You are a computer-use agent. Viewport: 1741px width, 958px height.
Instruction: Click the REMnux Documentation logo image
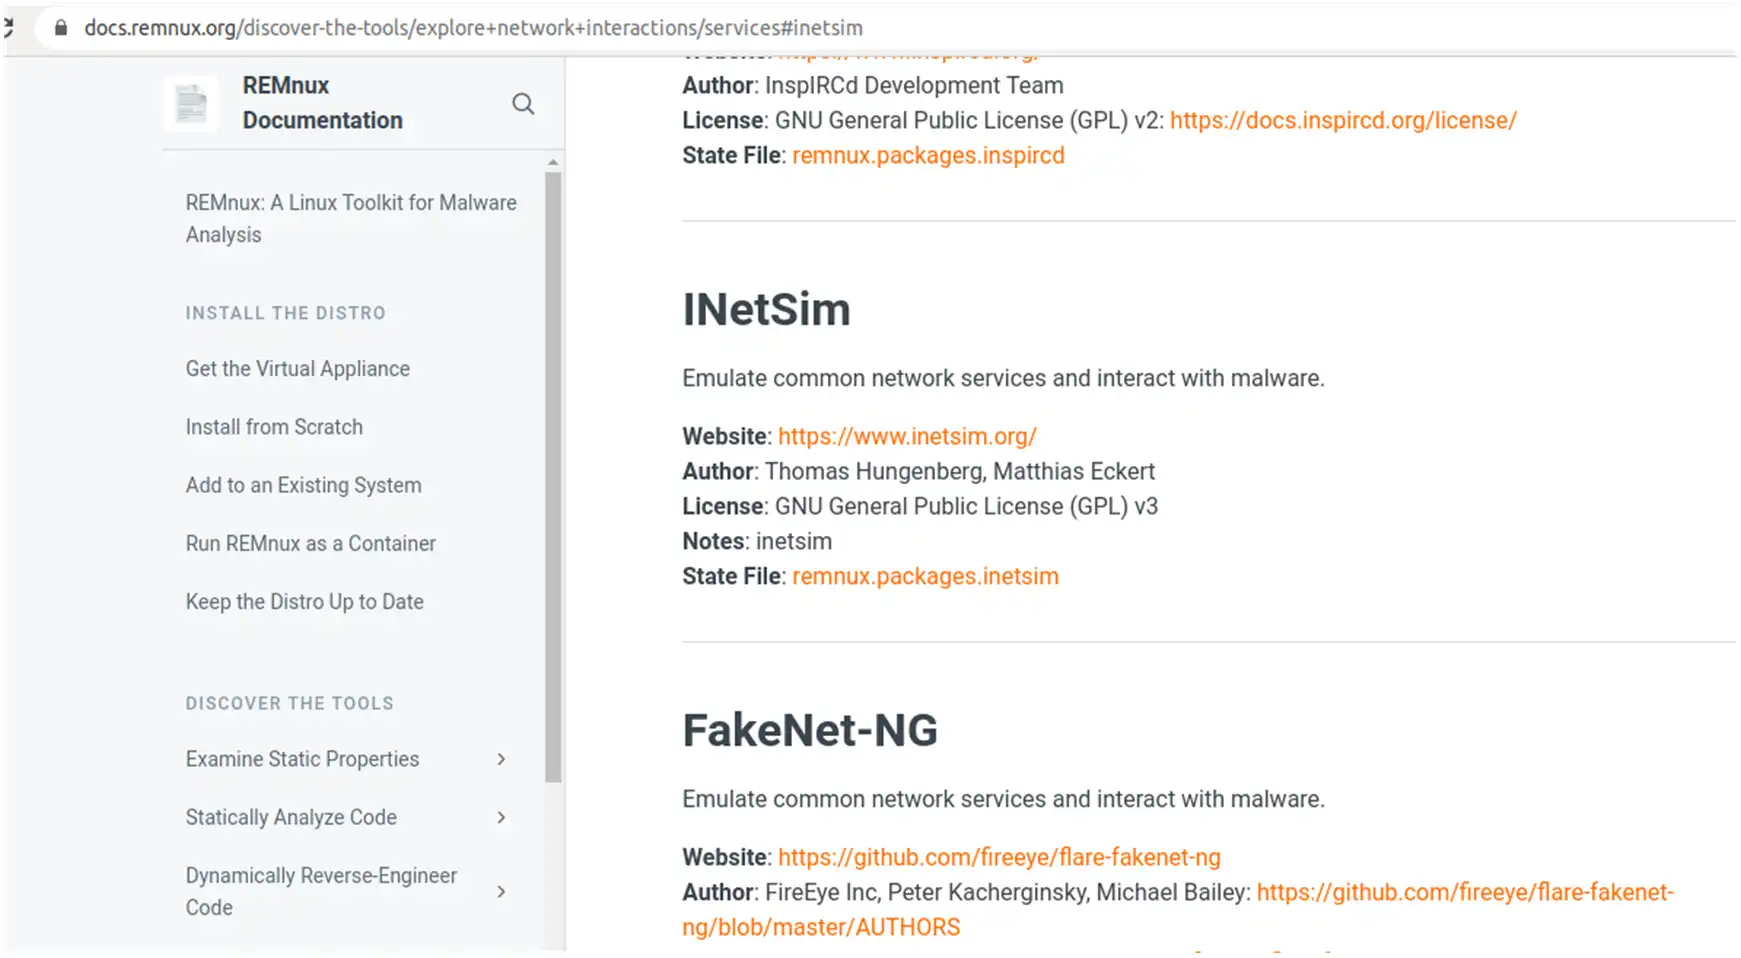click(x=191, y=103)
